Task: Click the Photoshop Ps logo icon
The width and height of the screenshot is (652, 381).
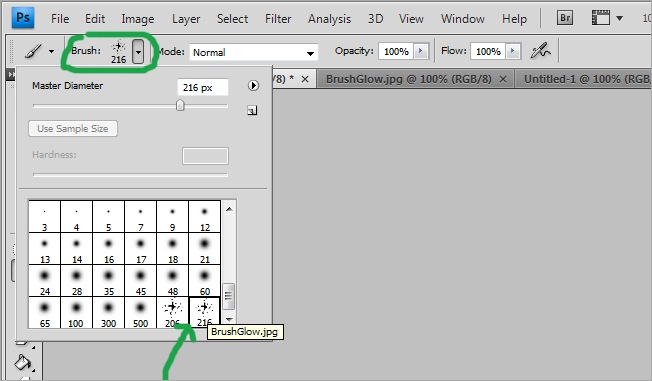Action: click(x=23, y=18)
